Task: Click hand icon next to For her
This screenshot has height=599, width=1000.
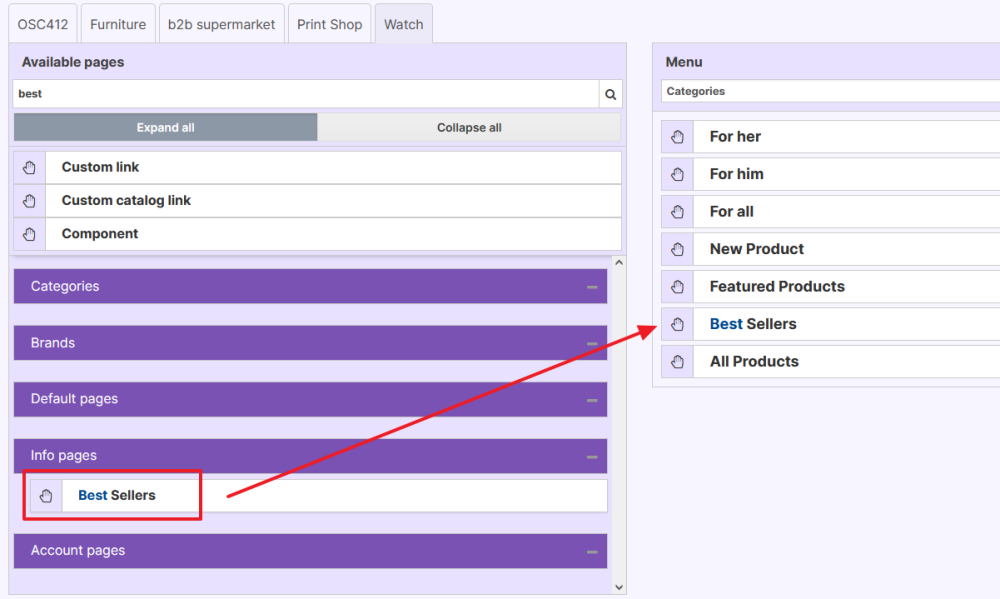Action: click(677, 137)
